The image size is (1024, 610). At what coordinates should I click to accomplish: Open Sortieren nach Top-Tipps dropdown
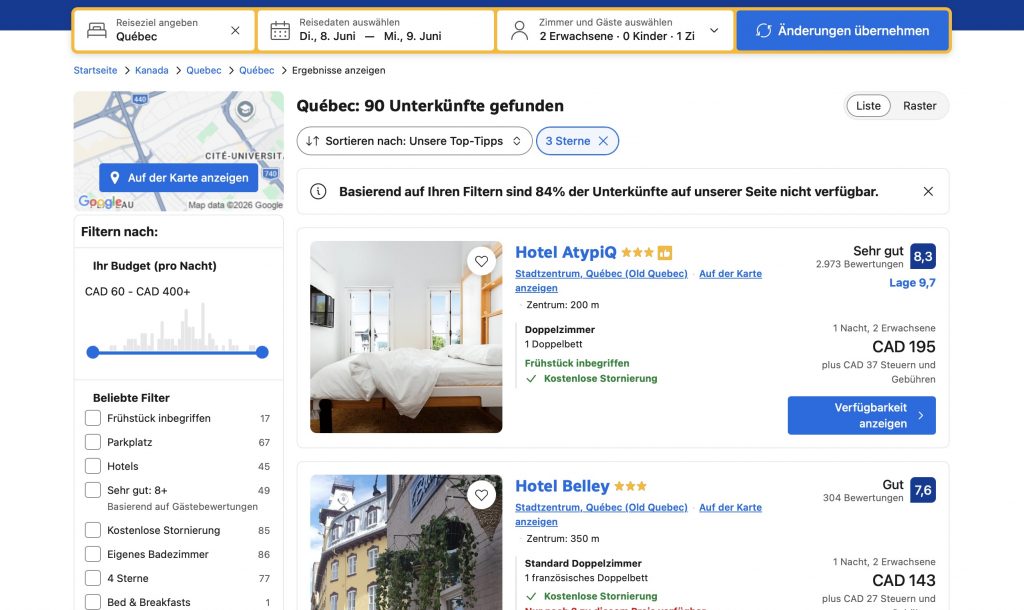(x=415, y=141)
